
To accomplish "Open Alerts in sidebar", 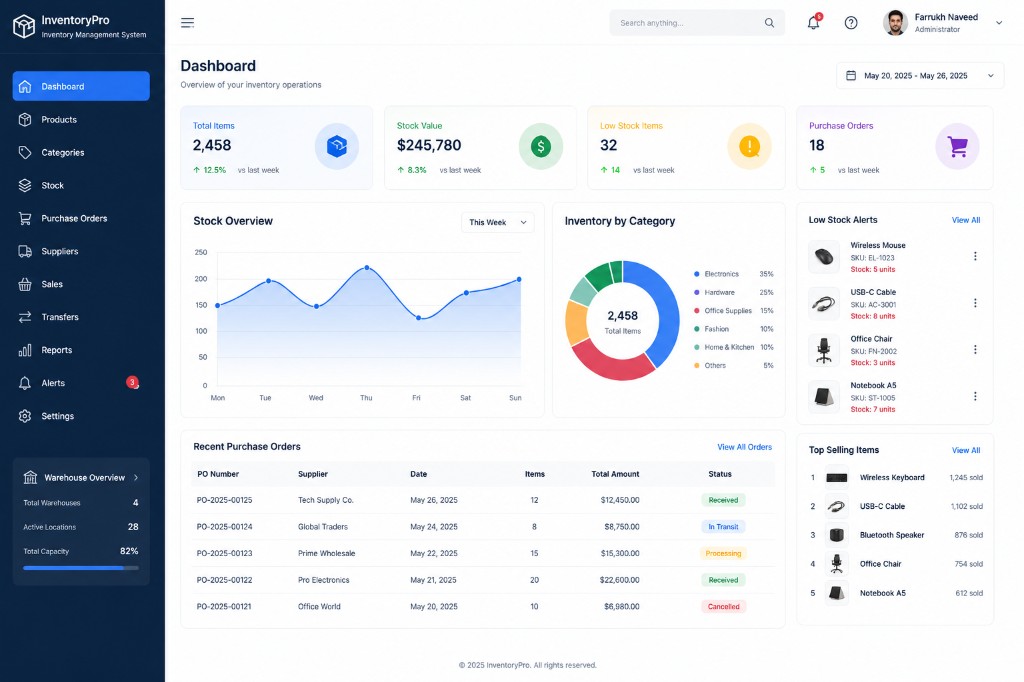I will (81, 383).
